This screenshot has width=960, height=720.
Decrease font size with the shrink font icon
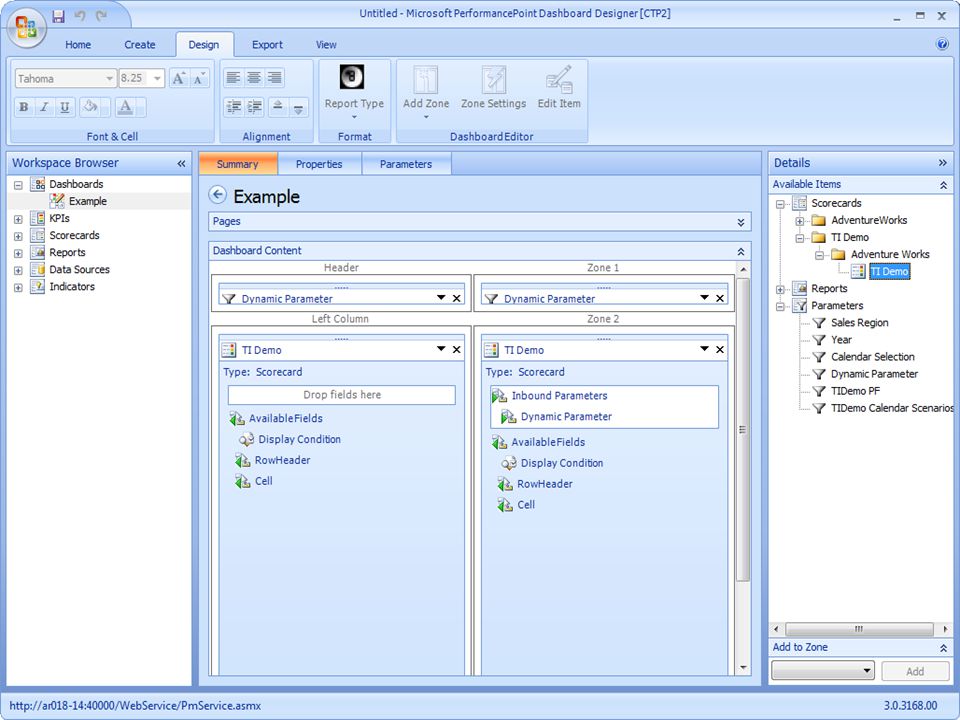pos(200,78)
